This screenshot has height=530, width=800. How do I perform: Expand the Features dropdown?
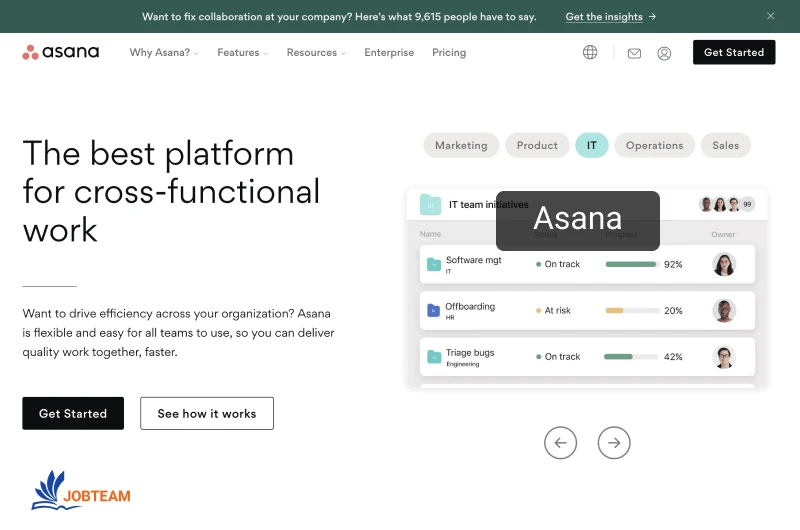(243, 53)
